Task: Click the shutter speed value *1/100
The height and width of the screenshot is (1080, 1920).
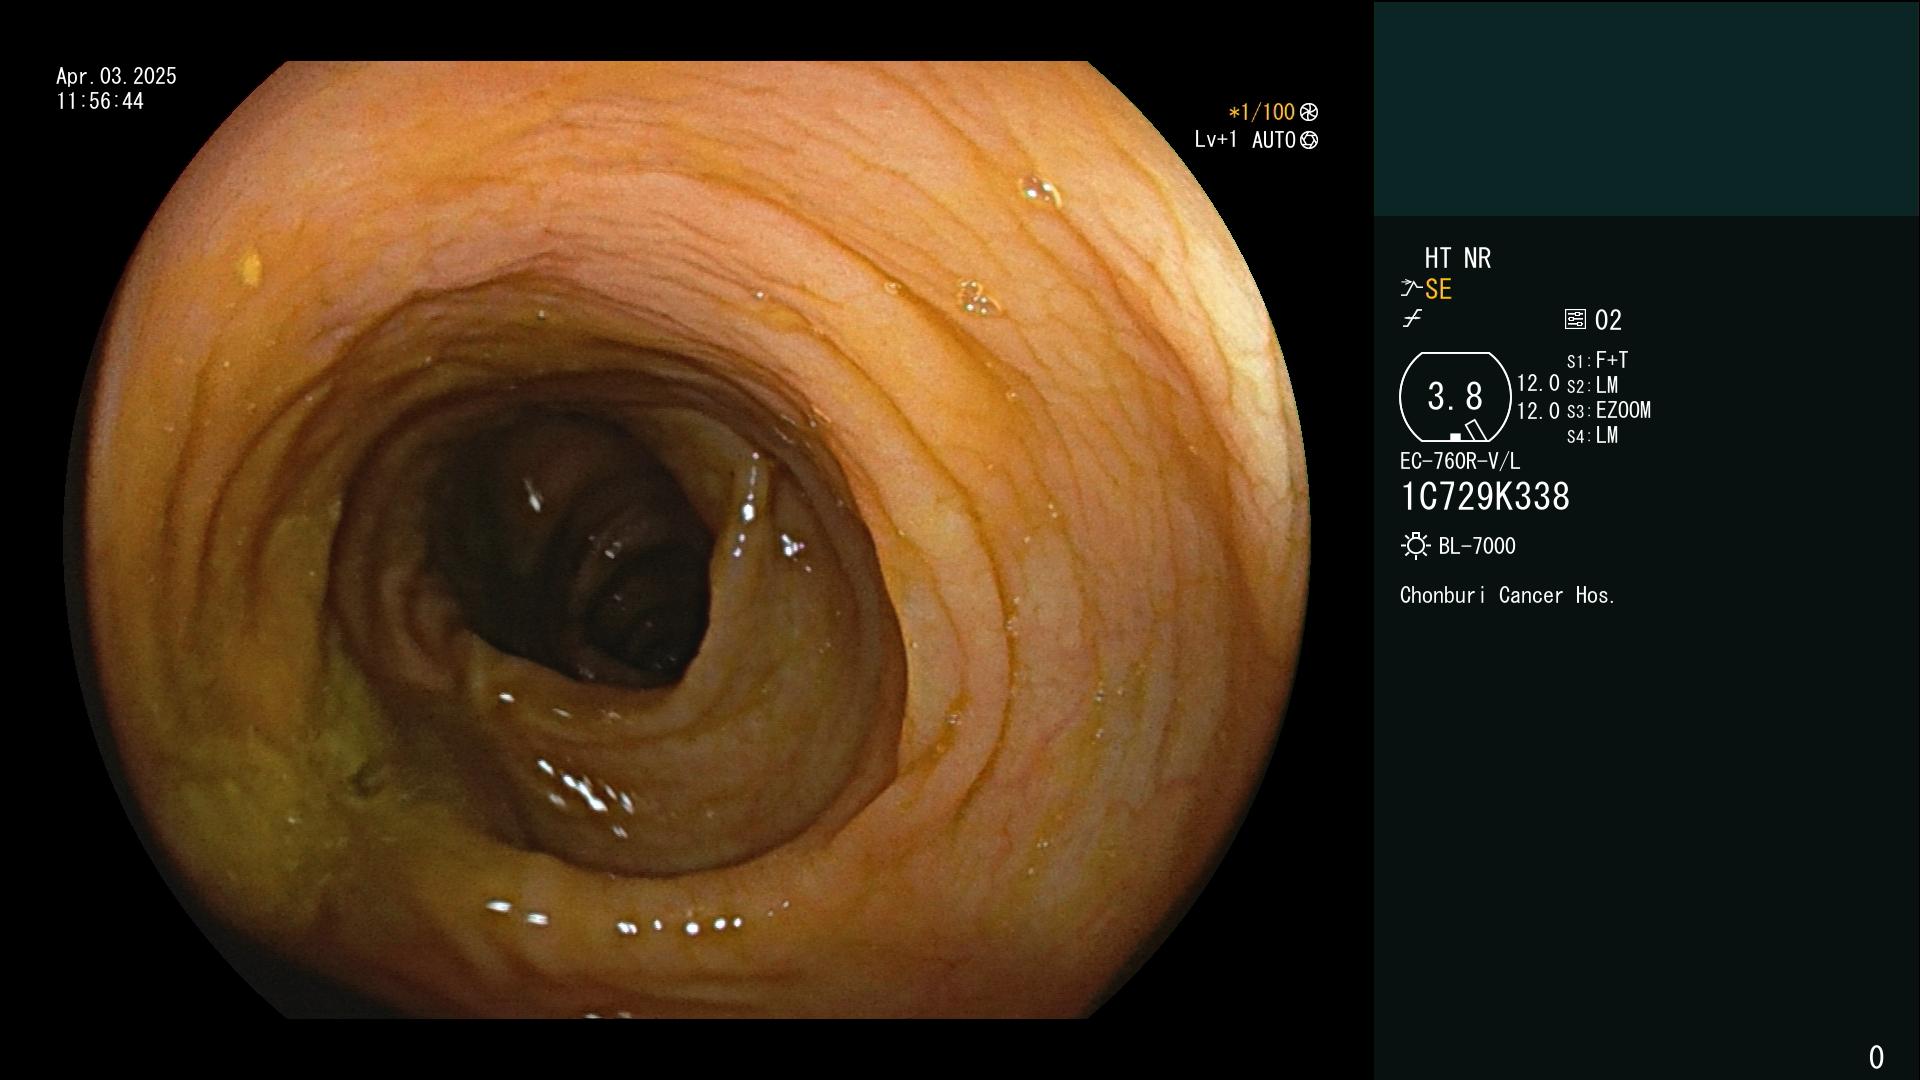Action: [1261, 112]
